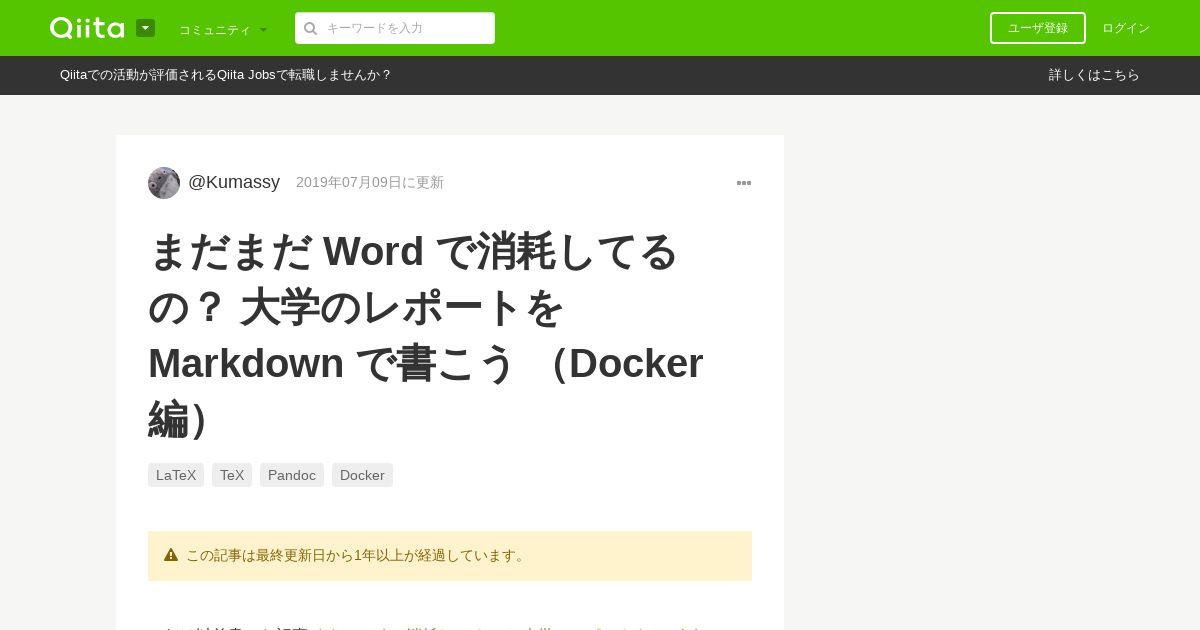Open the article's three-dot more menu

point(744,183)
